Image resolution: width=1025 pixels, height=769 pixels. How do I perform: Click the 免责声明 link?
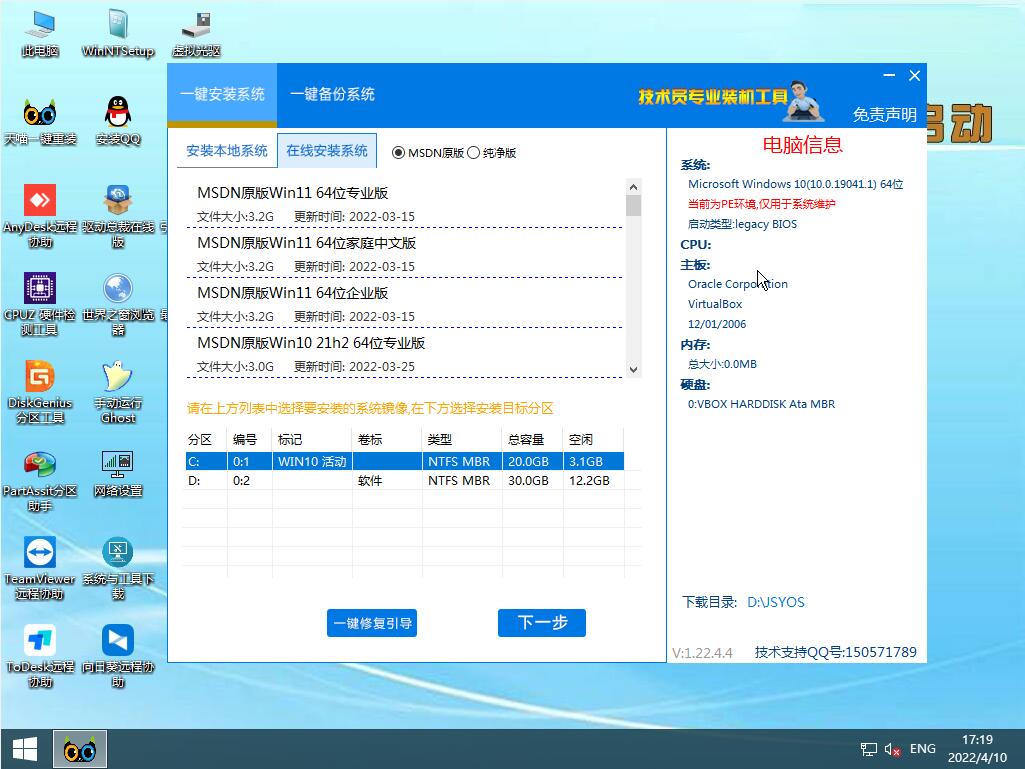point(884,115)
